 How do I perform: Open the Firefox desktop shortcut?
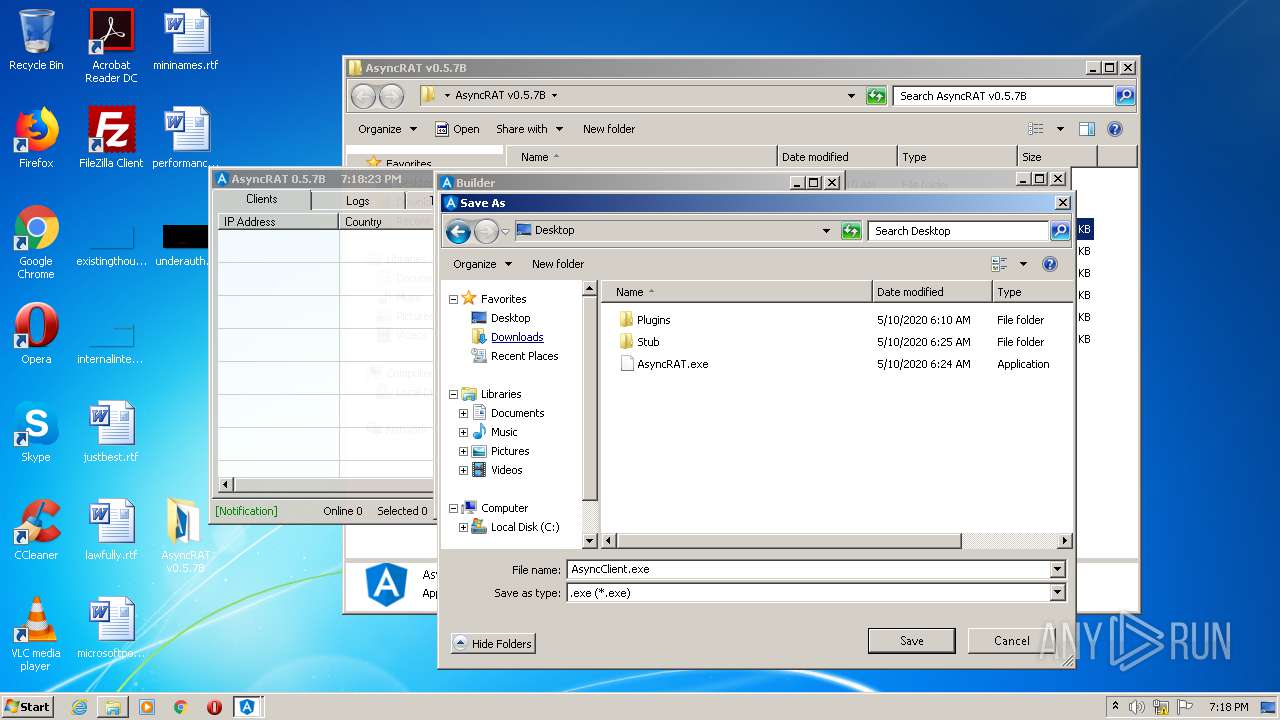pyautogui.click(x=36, y=138)
